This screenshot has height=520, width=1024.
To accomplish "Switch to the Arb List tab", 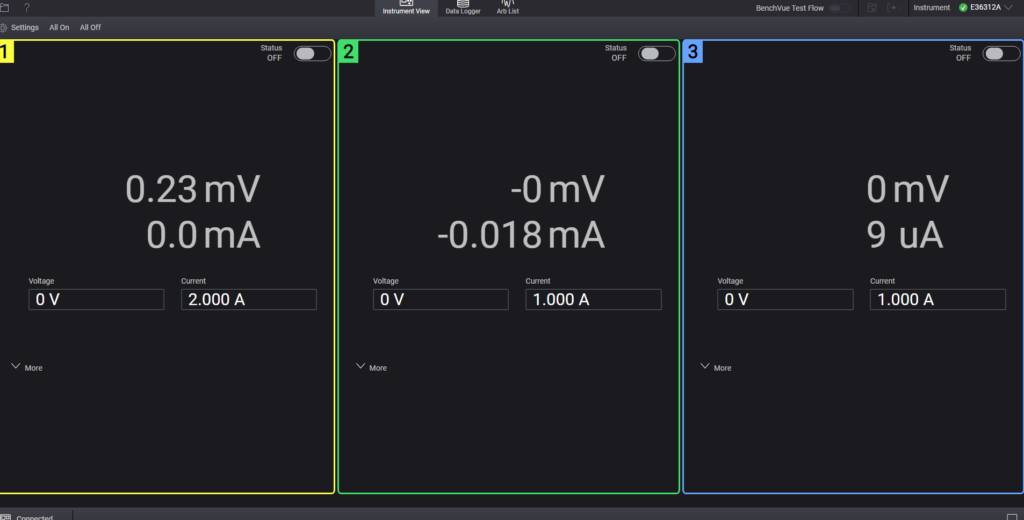I will pos(507,8).
